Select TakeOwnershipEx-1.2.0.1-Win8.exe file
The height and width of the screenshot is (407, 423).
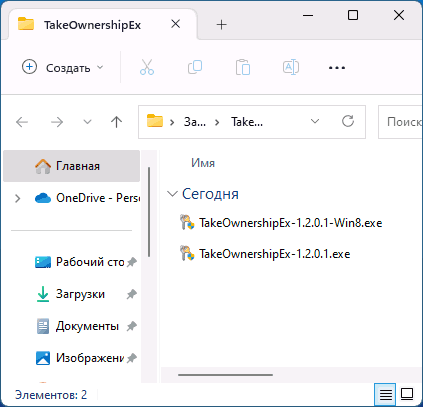click(x=281, y=223)
